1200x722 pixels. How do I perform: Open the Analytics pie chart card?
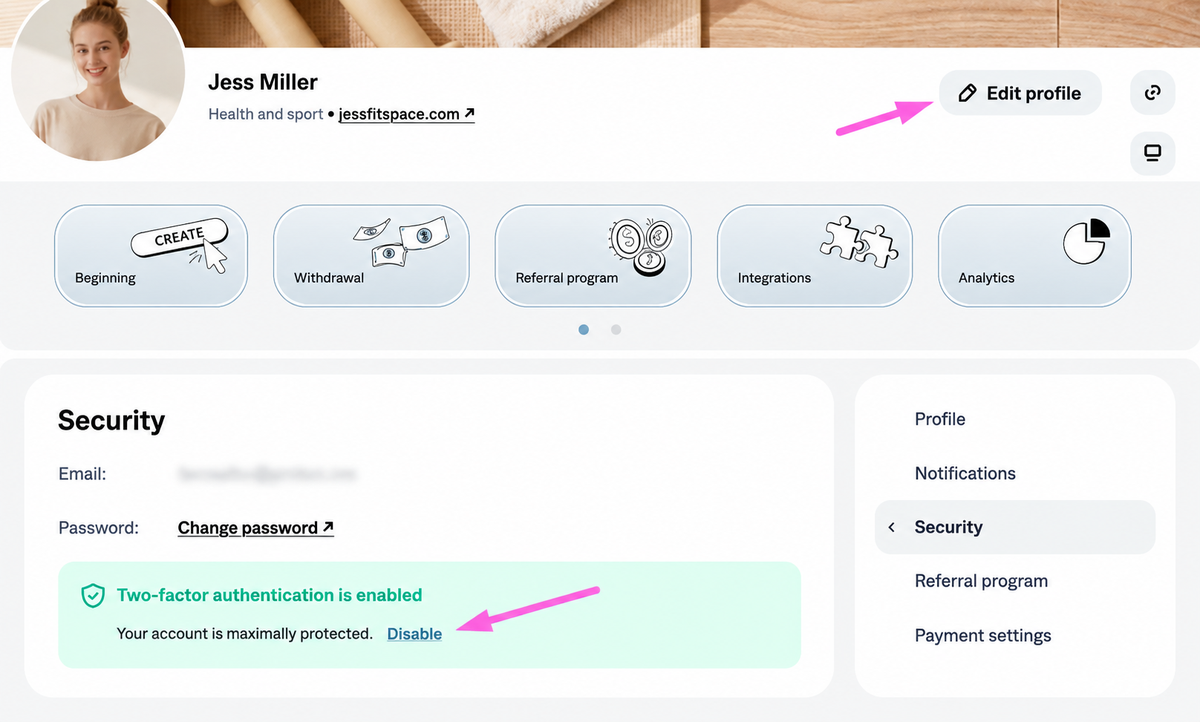1035,255
